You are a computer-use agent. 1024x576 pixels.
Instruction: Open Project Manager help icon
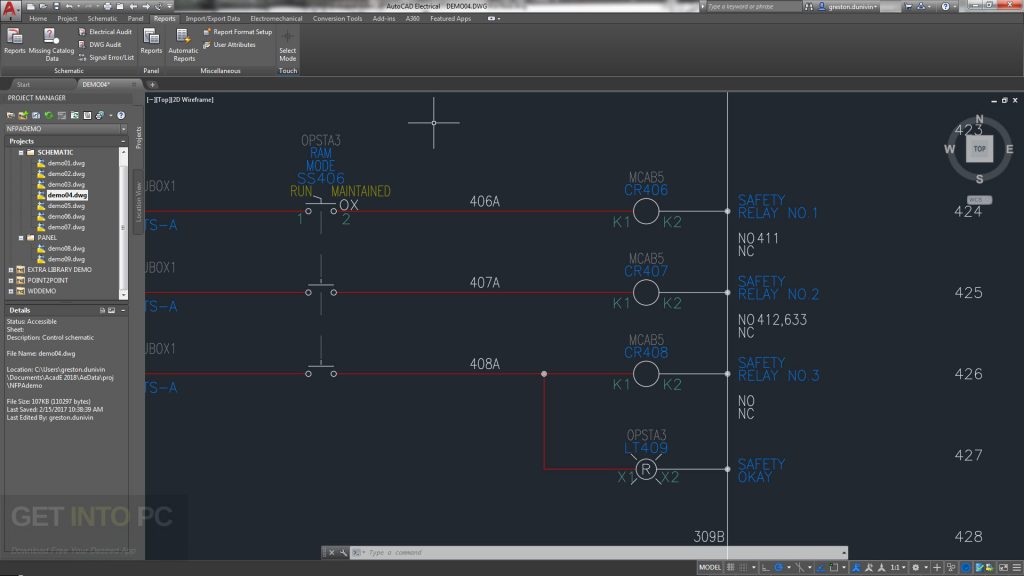[x=121, y=116]
